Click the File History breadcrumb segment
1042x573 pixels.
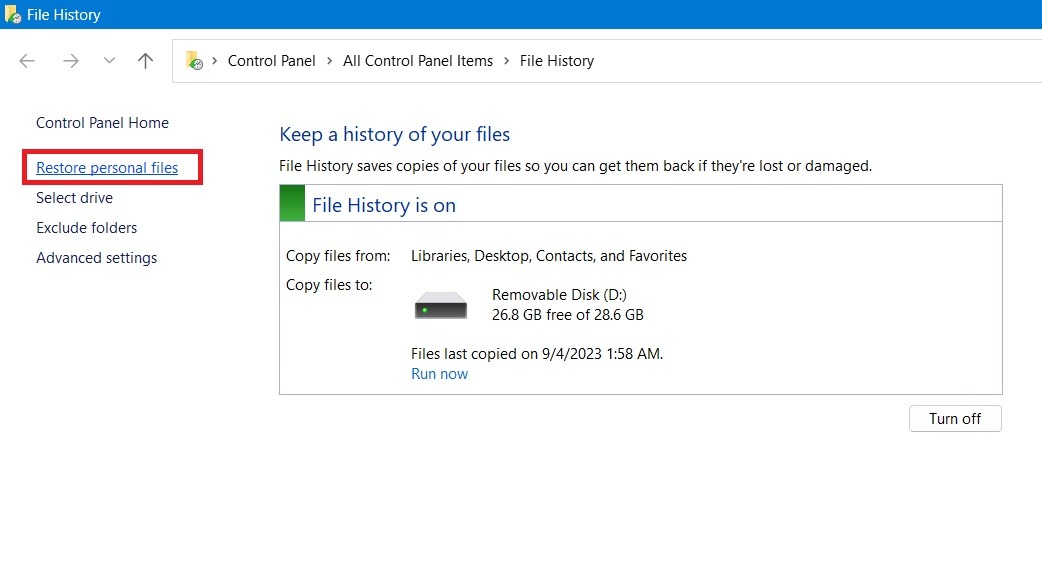coord(556,61)
